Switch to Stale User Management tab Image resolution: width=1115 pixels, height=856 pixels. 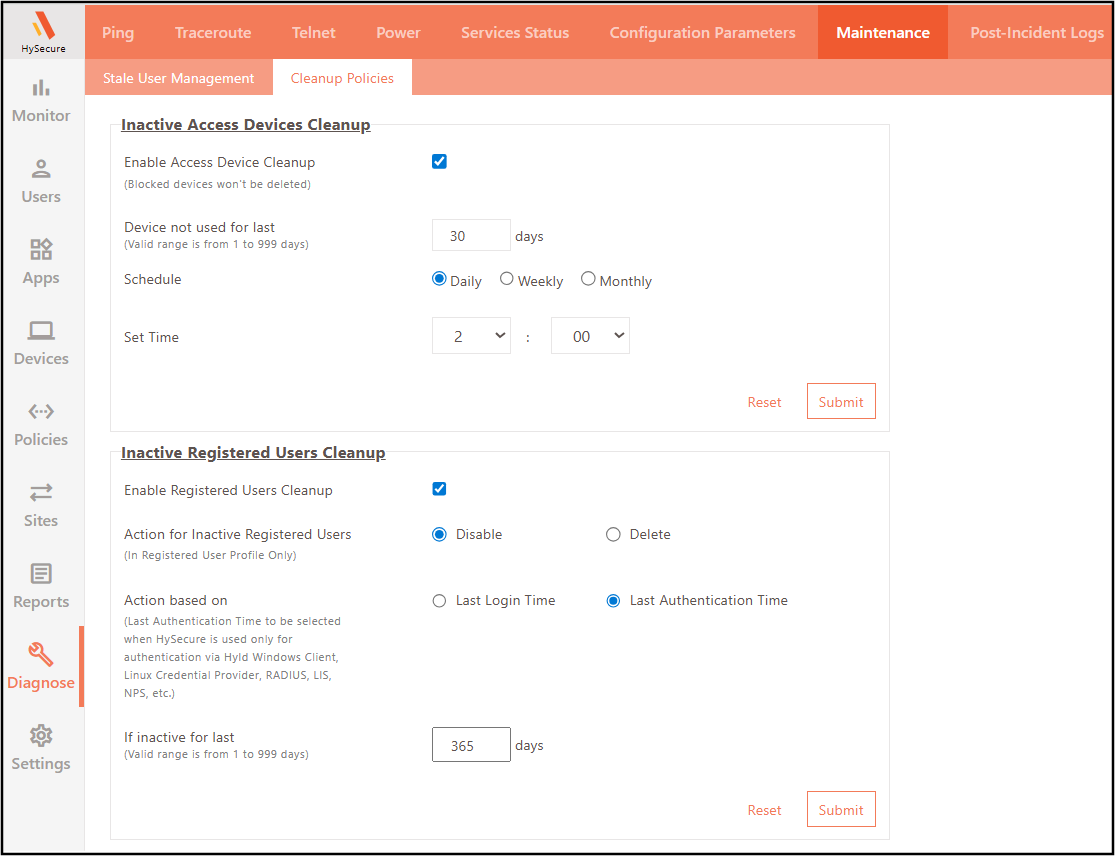[179, 78]
